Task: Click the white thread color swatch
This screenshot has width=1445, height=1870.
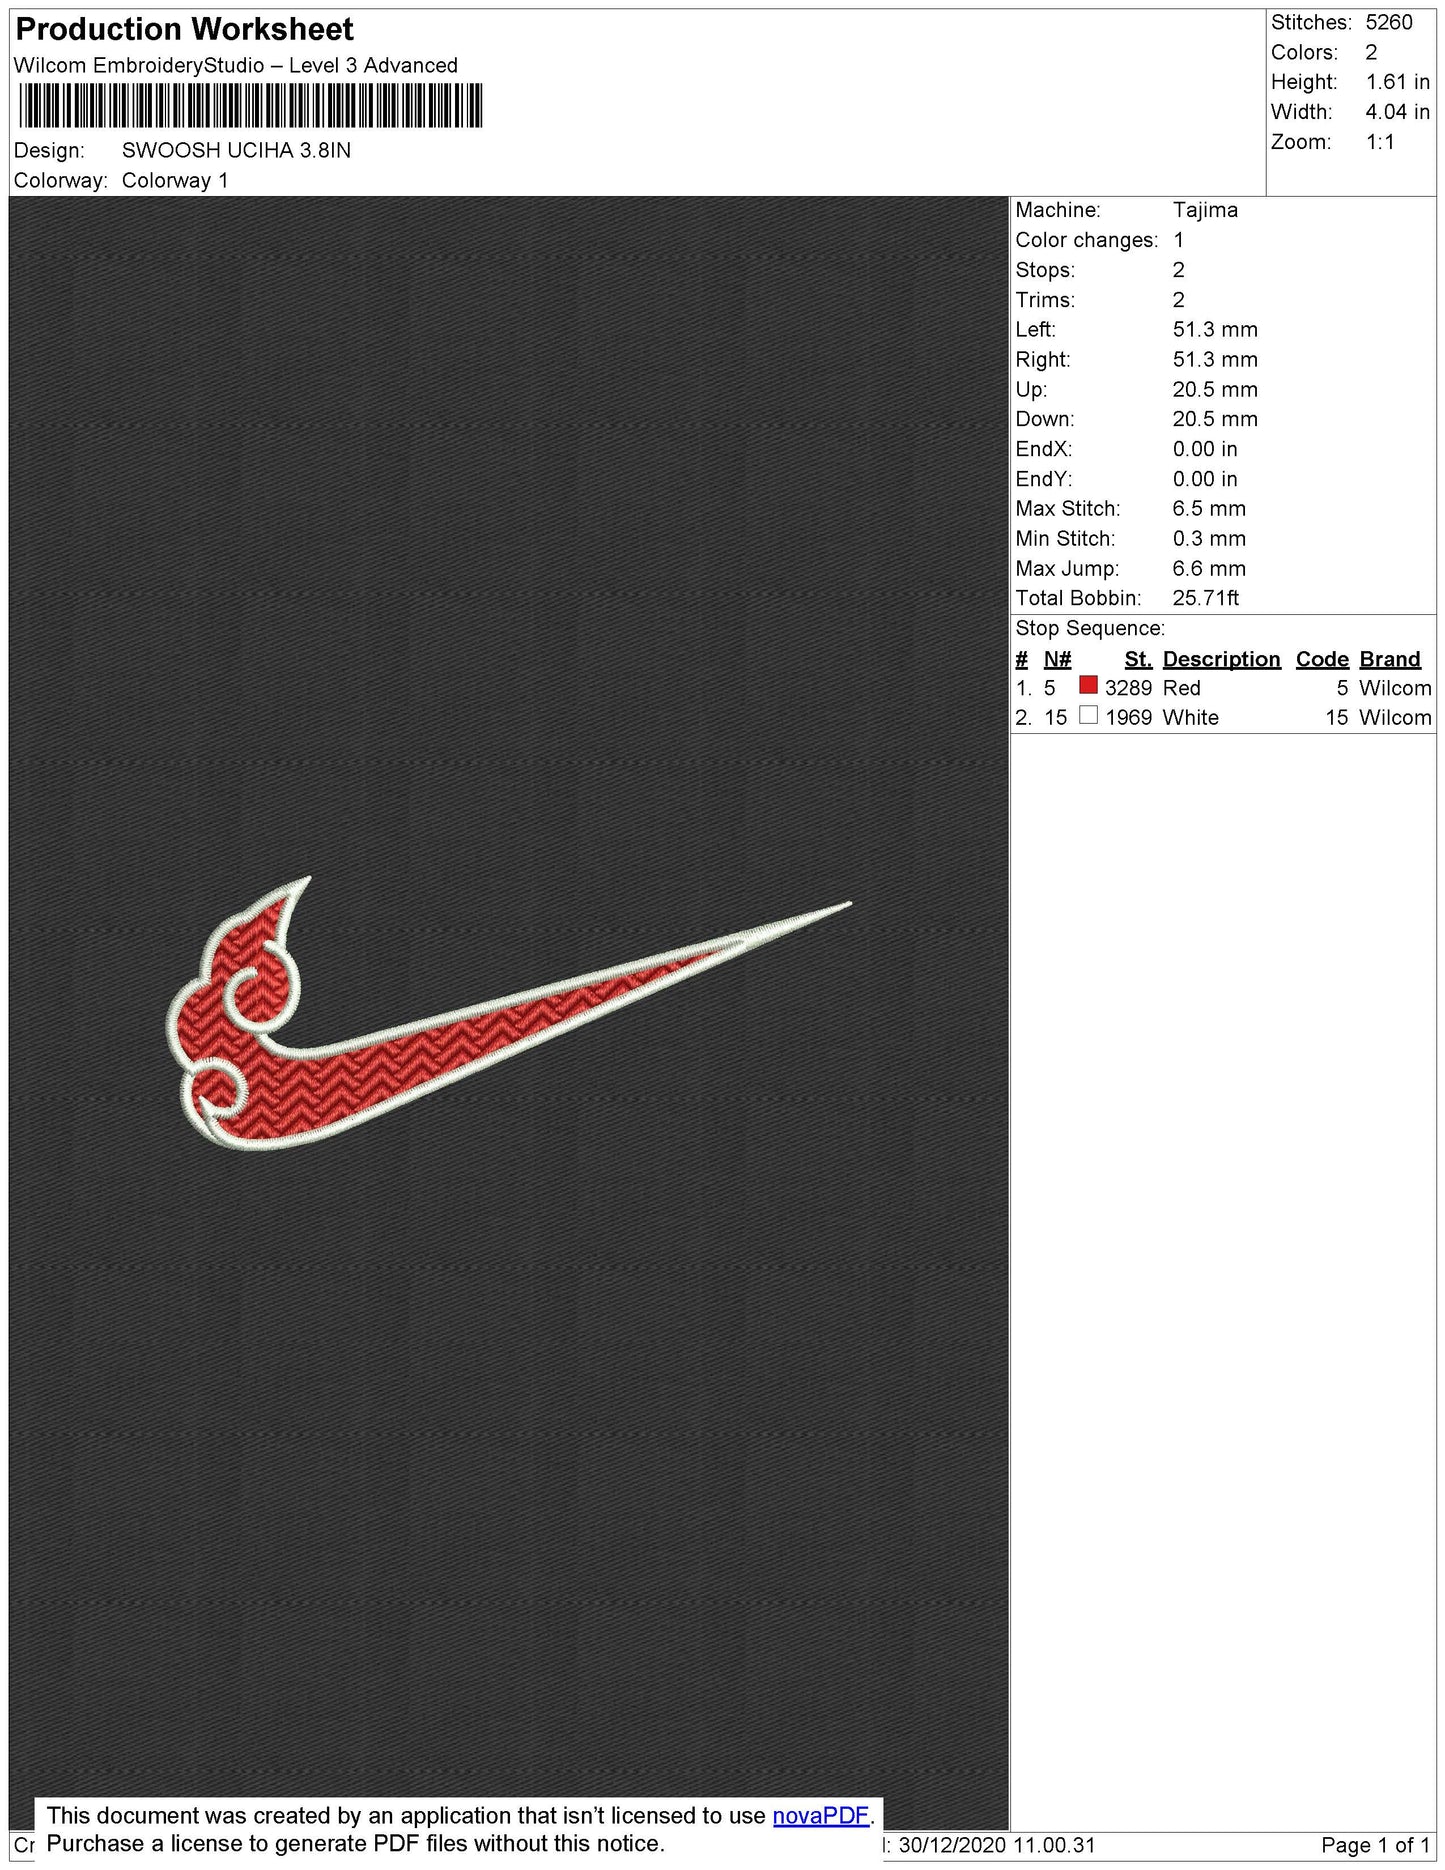Action: pyautogui.click(x=1088, y=715)
